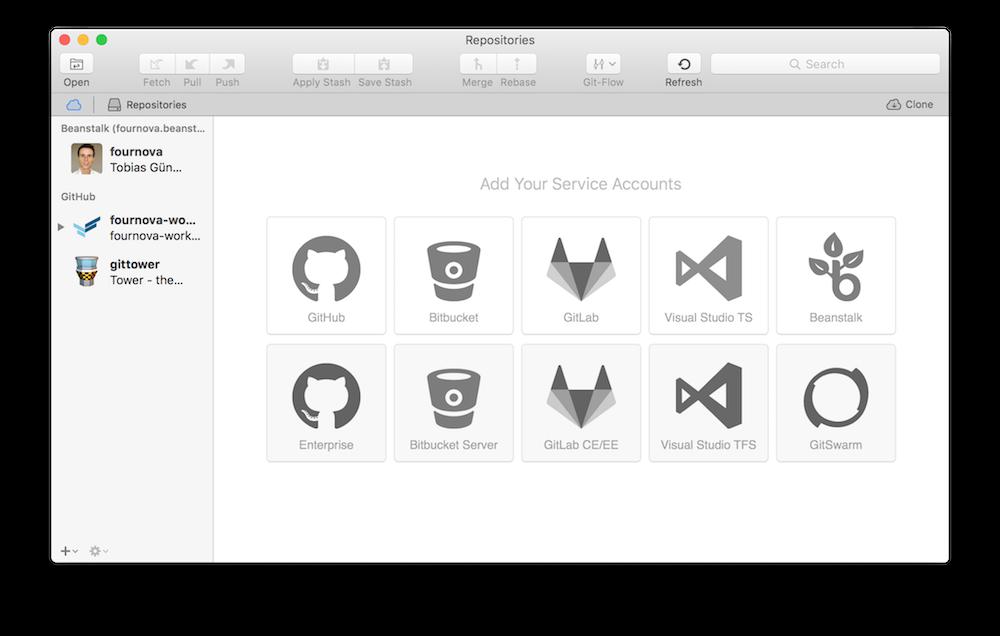Click the Apply Stash toolbar icon
The width and height of the screenshot is (1000, 636).
tap(323, 64)
